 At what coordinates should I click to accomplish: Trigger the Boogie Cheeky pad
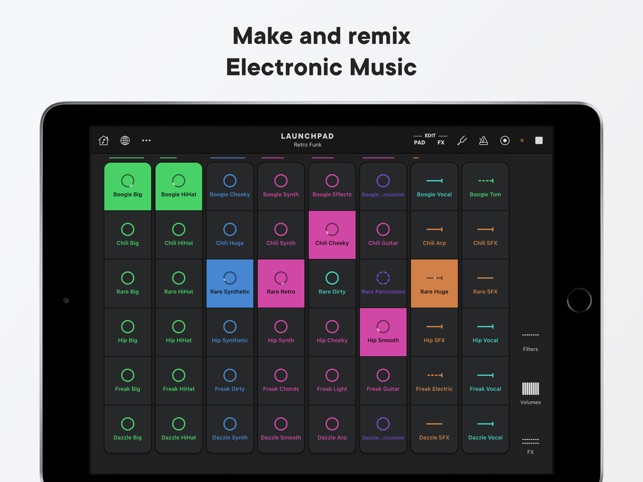click(230, 187)
